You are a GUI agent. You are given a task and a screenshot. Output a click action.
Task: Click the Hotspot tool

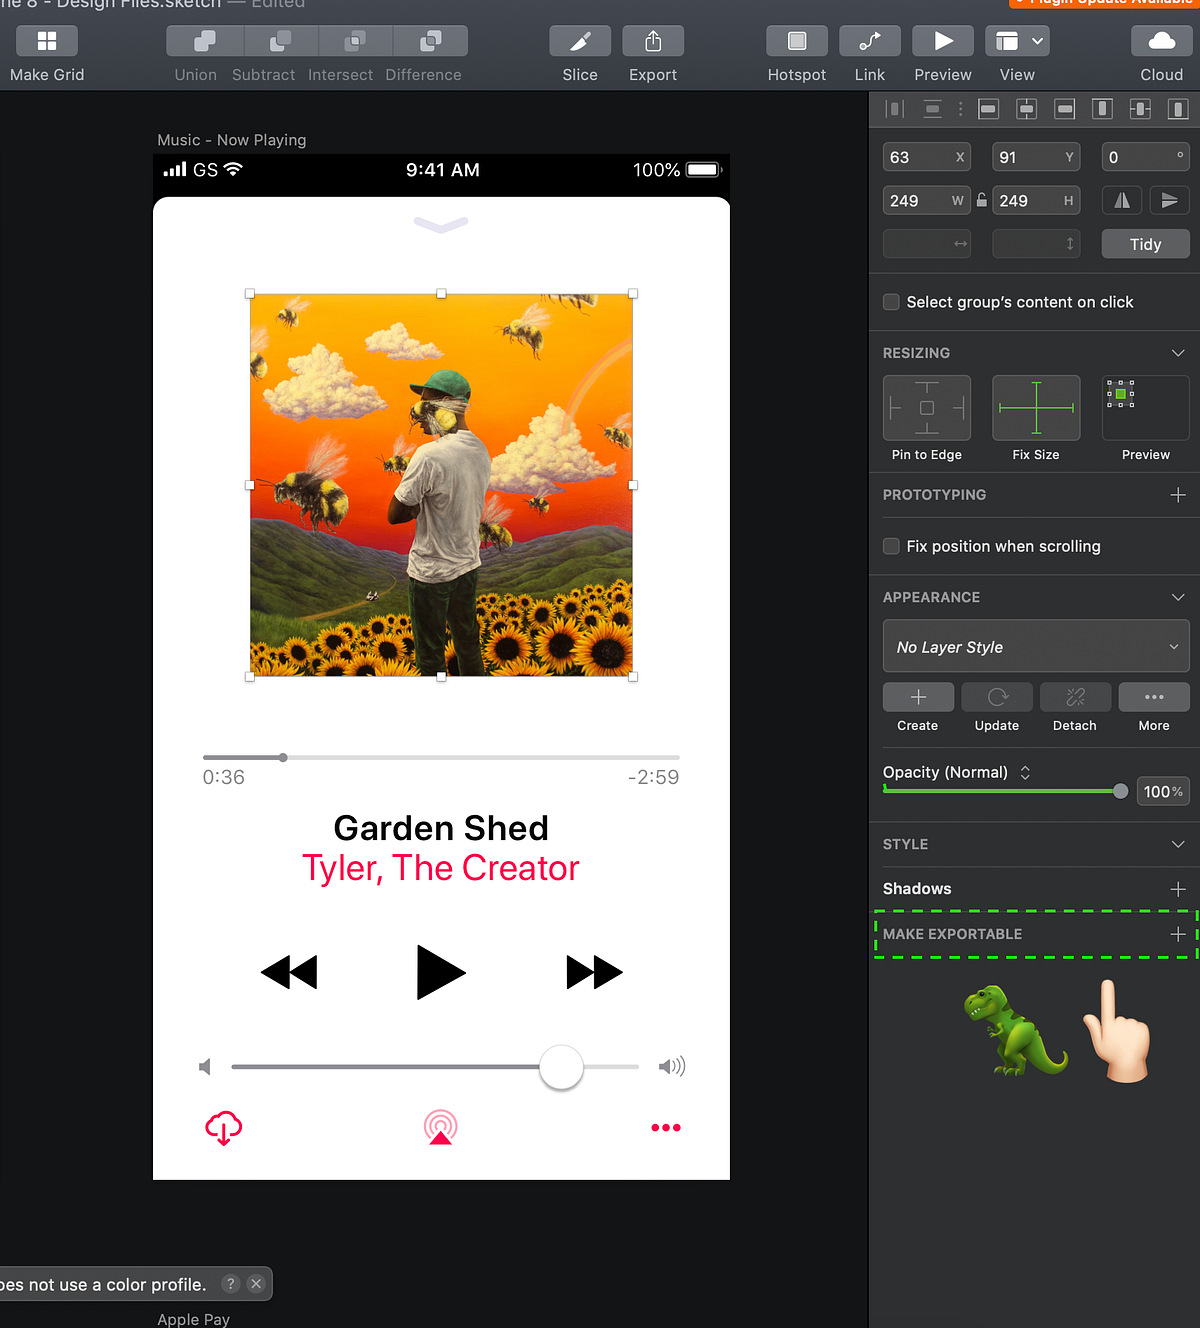(797, 41)
